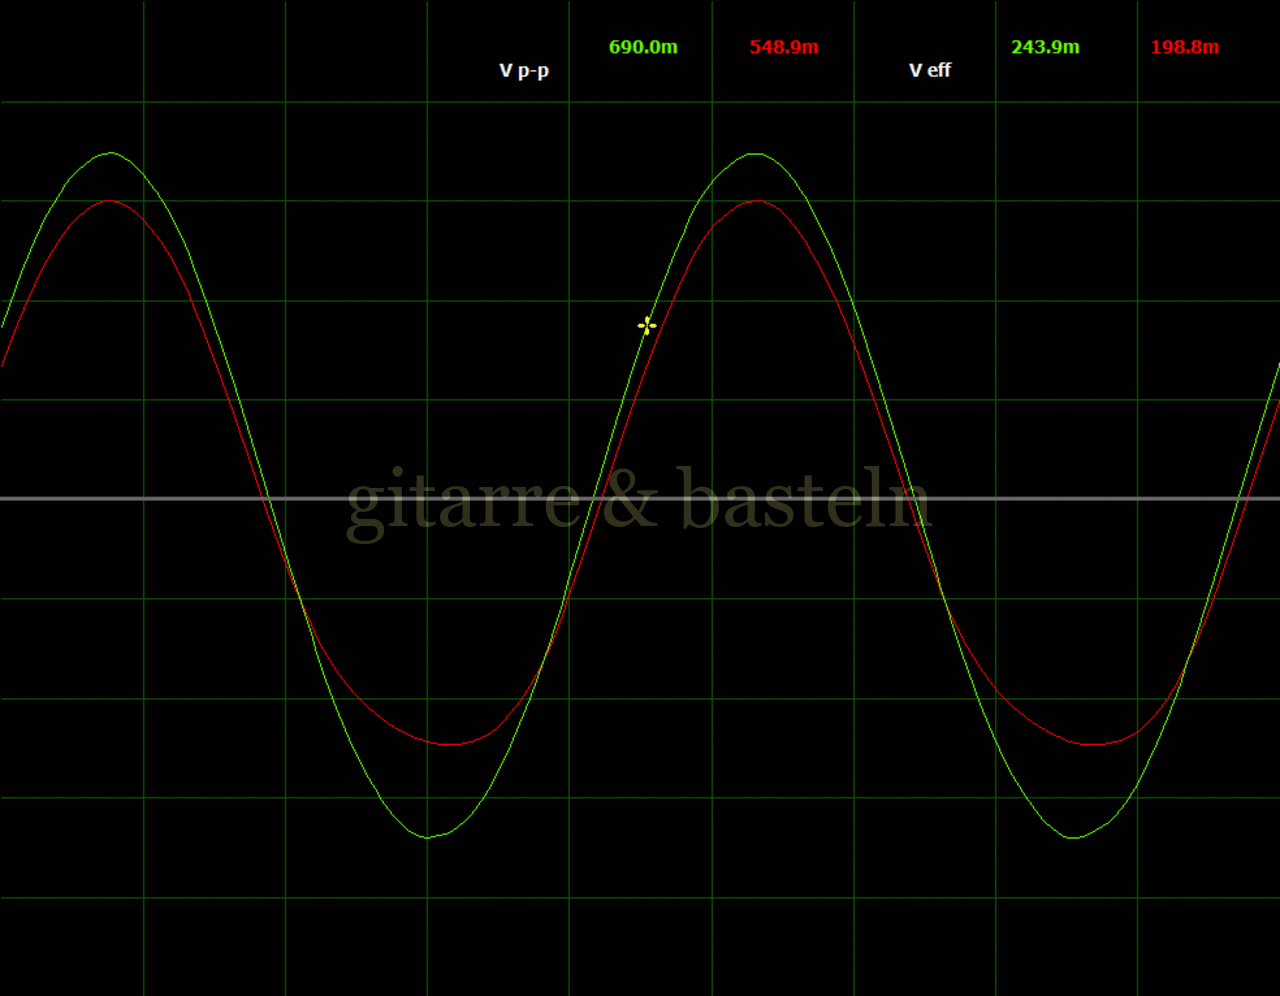Click the "V p-p" measurement label
Viewport: 1280px width, 996px height.
(x=524, y=70)
